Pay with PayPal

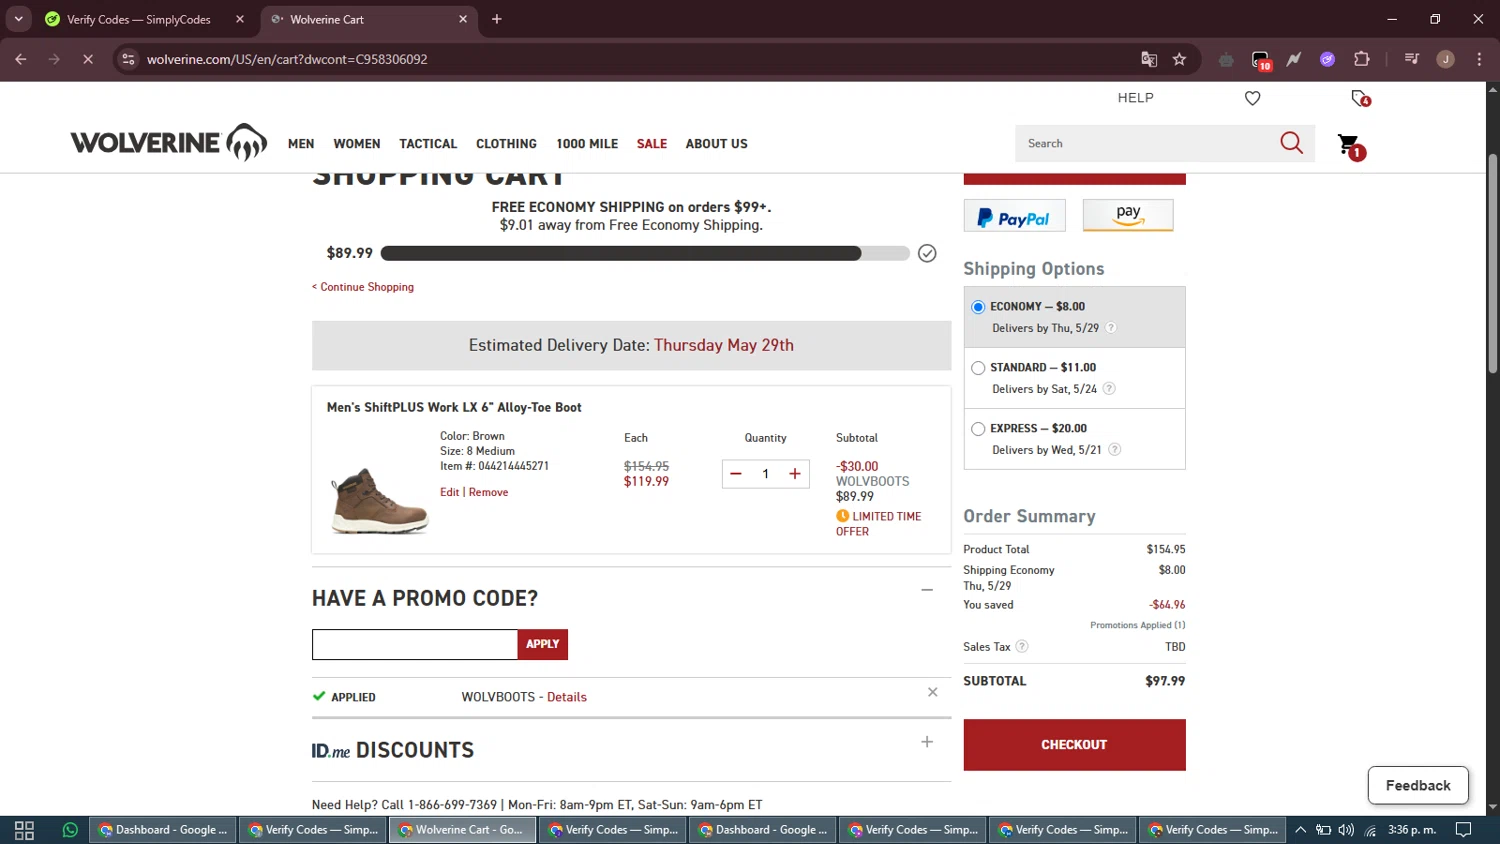point(1014,216)
